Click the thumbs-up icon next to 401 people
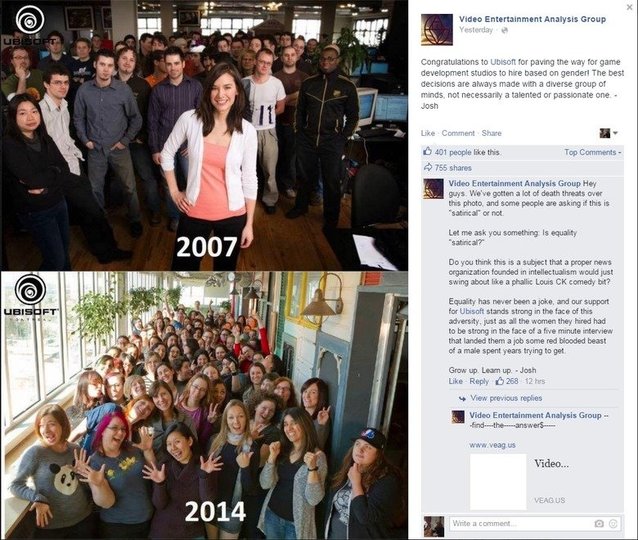This screenshot has width=638, height=540. click(x=427, y=152)
